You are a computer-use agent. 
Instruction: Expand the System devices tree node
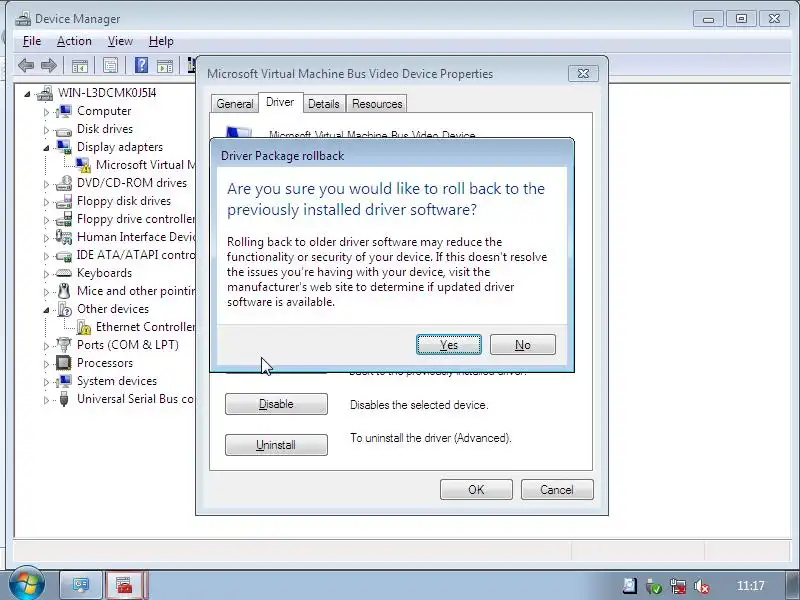[x=46, y=382]
